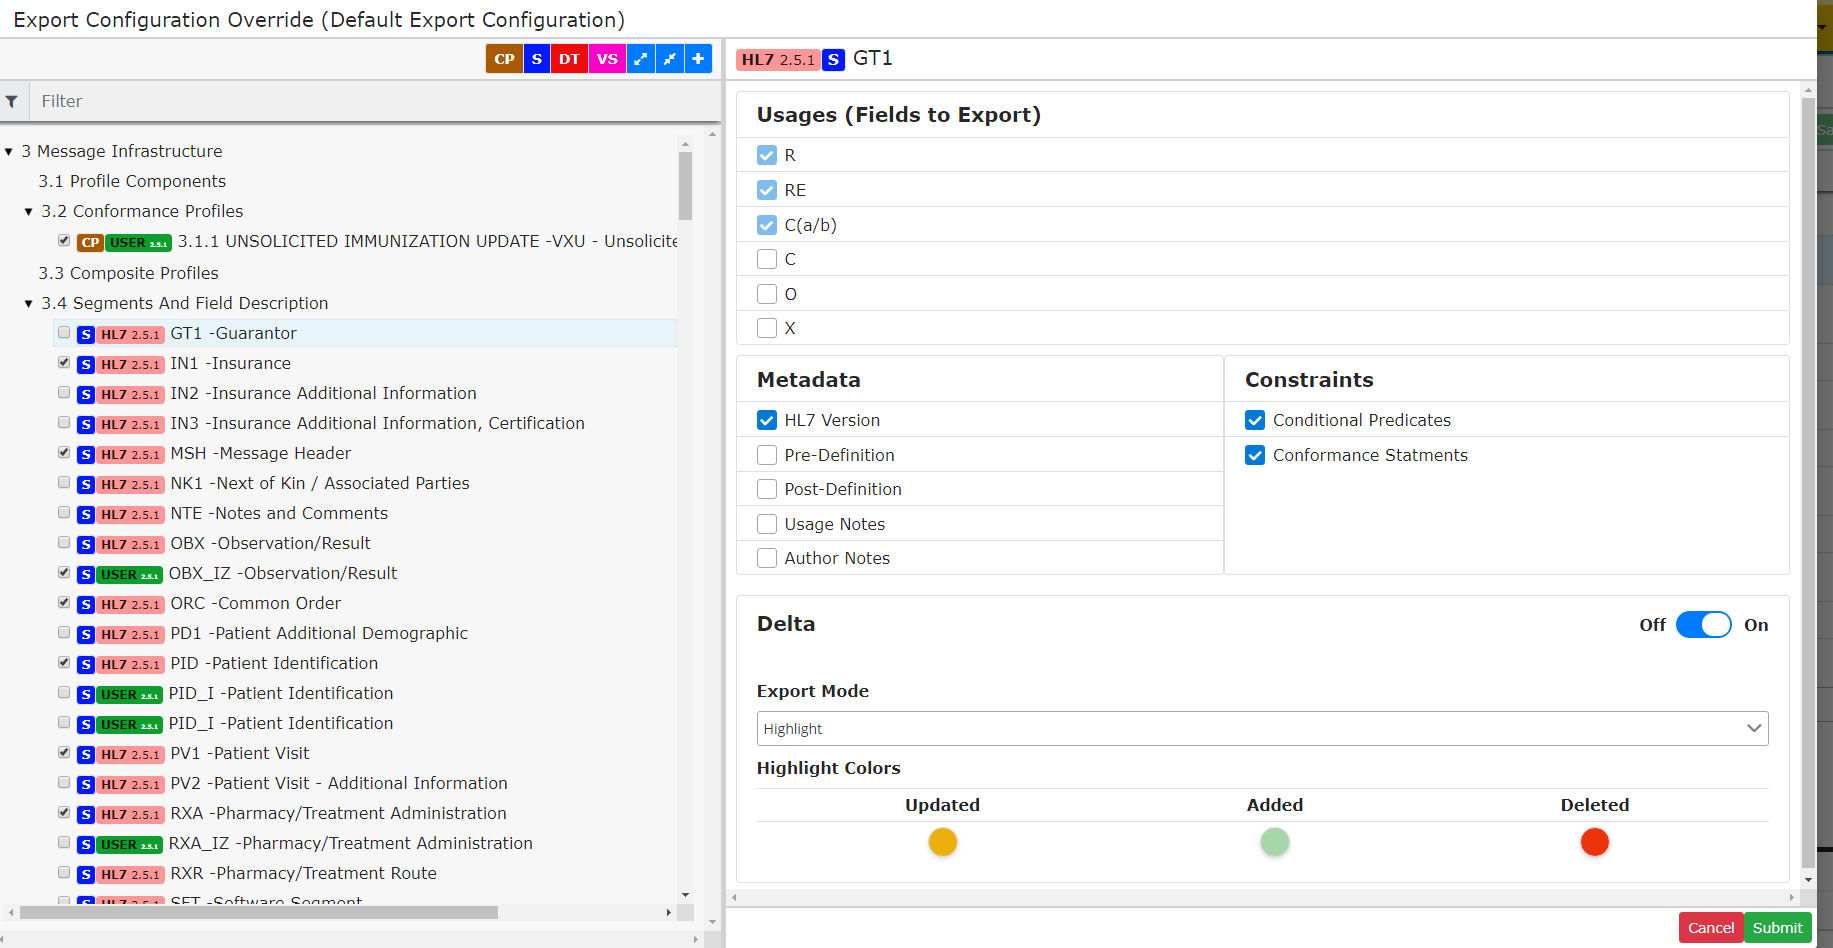This screenshot has height=948, width=1833.
Task: Select 3.1 Profile Components tree item
Action: coord(132,181)
